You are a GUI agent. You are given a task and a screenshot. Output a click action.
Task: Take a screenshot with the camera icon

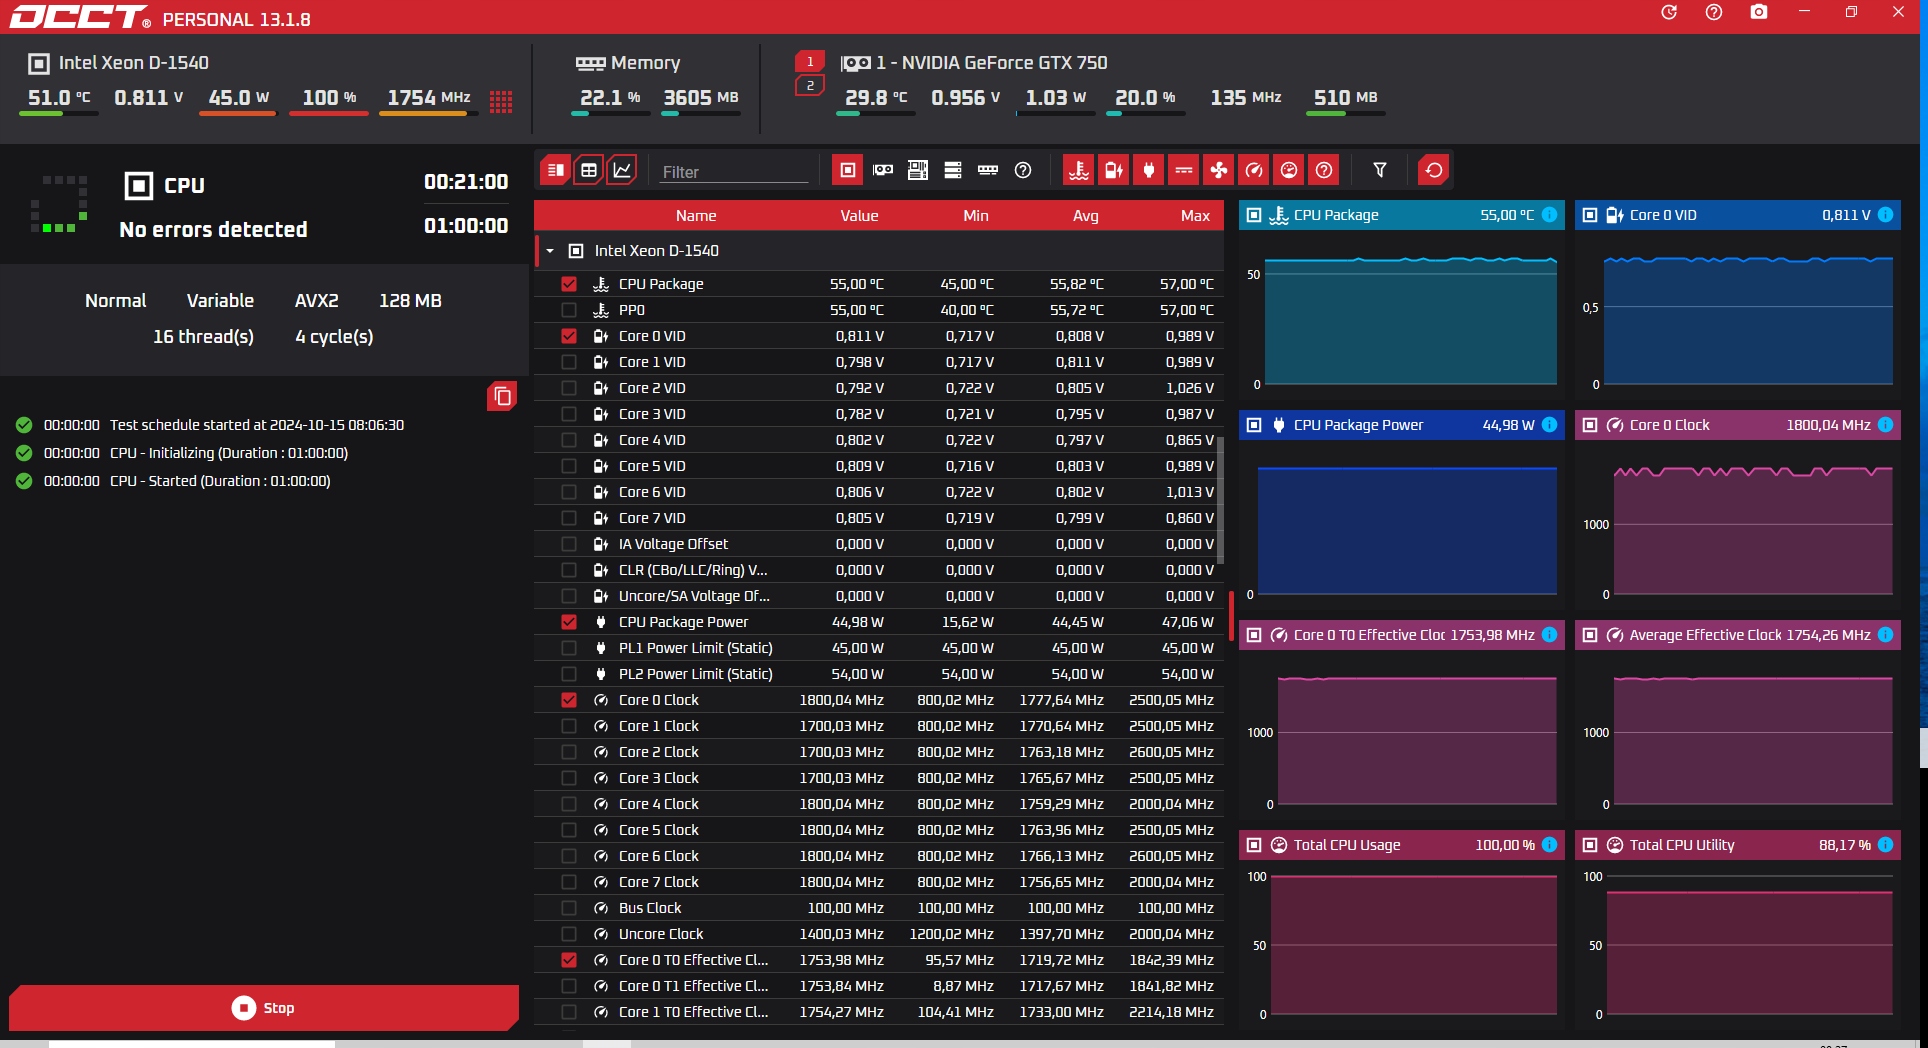click(x=1759, y=12)
